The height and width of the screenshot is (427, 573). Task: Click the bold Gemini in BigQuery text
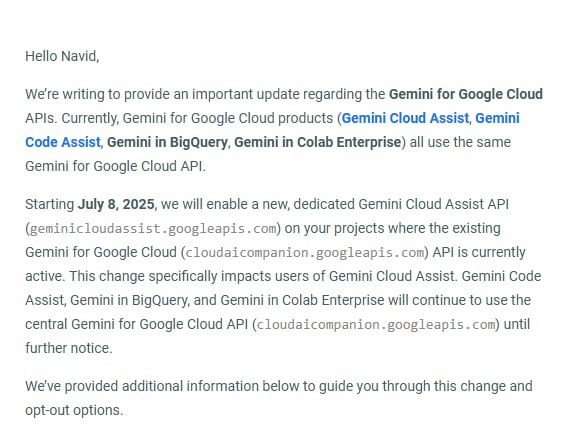point(167,143)
